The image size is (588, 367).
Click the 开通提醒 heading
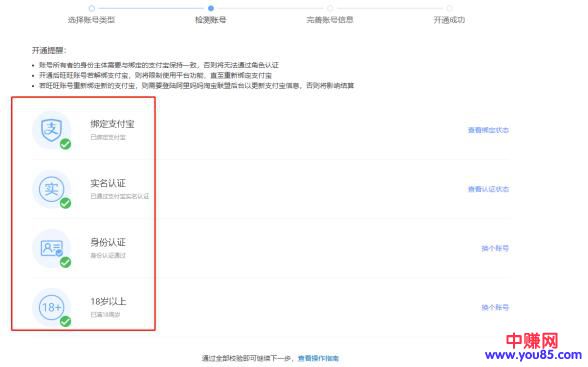click(49, 50)
